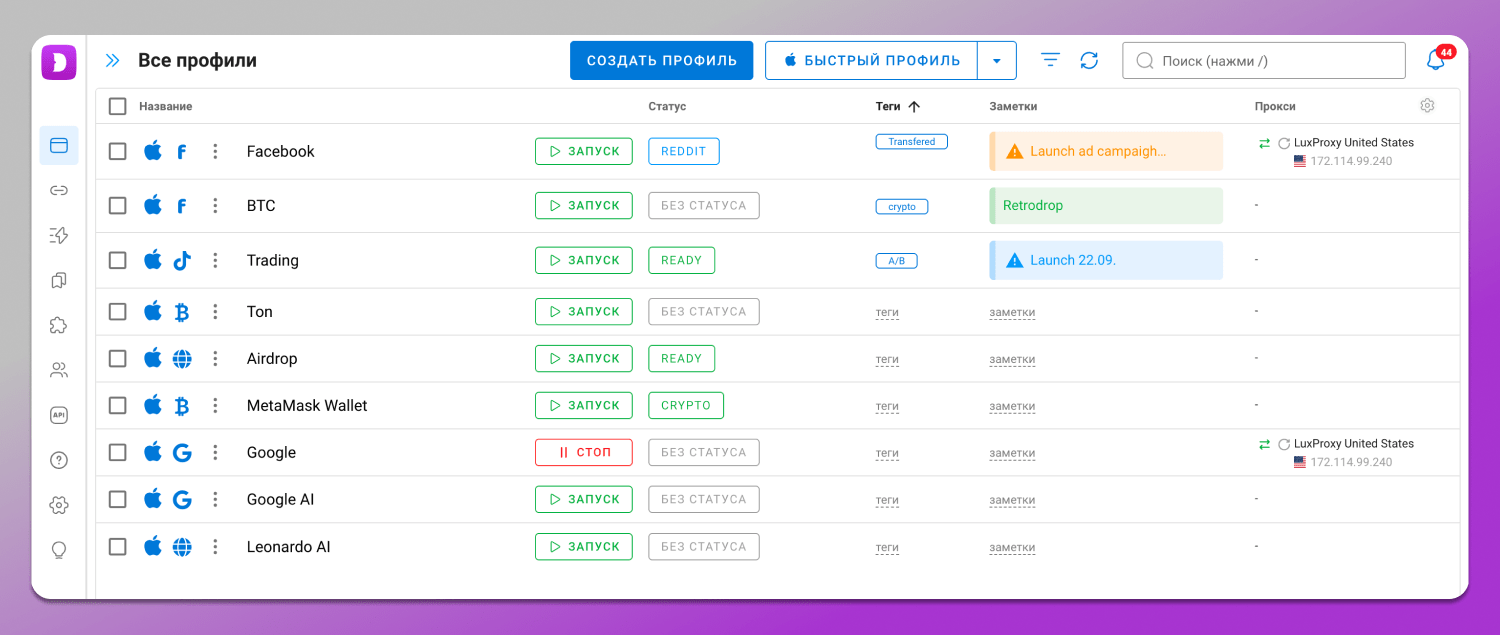Image resolution: width=1500 pixels, height=635 pixels.
Task: Click the help question mark sidebar icon
Action: pyautogui.click(x=59, y=460)
